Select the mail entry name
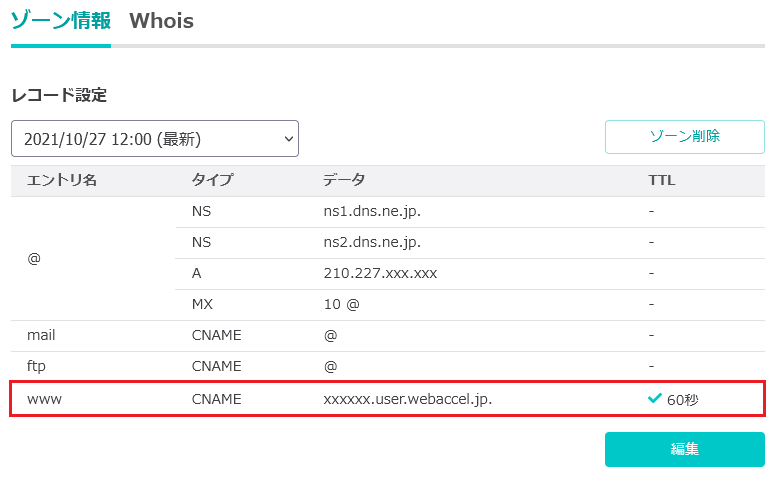The image size is (774, 477). pos(41,335)
